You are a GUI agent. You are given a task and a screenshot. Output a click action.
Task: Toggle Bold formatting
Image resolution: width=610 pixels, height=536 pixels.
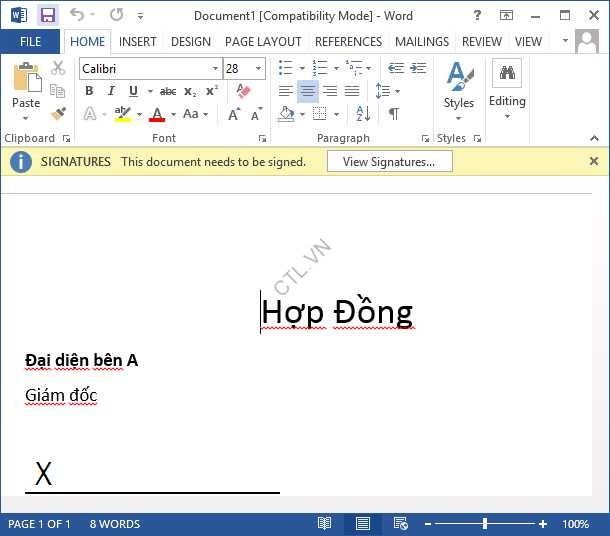coord(89,91)
